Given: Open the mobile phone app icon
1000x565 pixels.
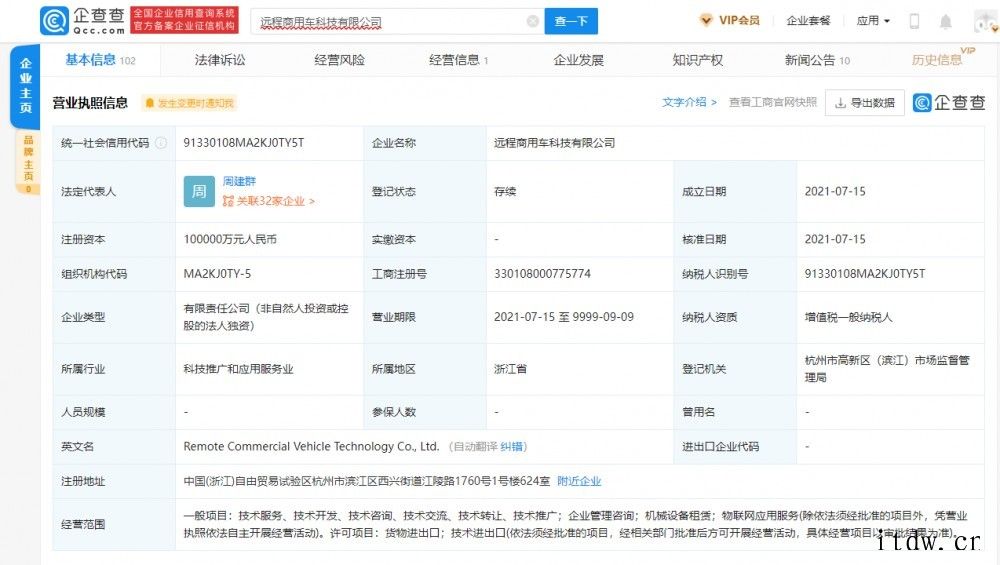Looking at the screenshot, I should [914, 21].
